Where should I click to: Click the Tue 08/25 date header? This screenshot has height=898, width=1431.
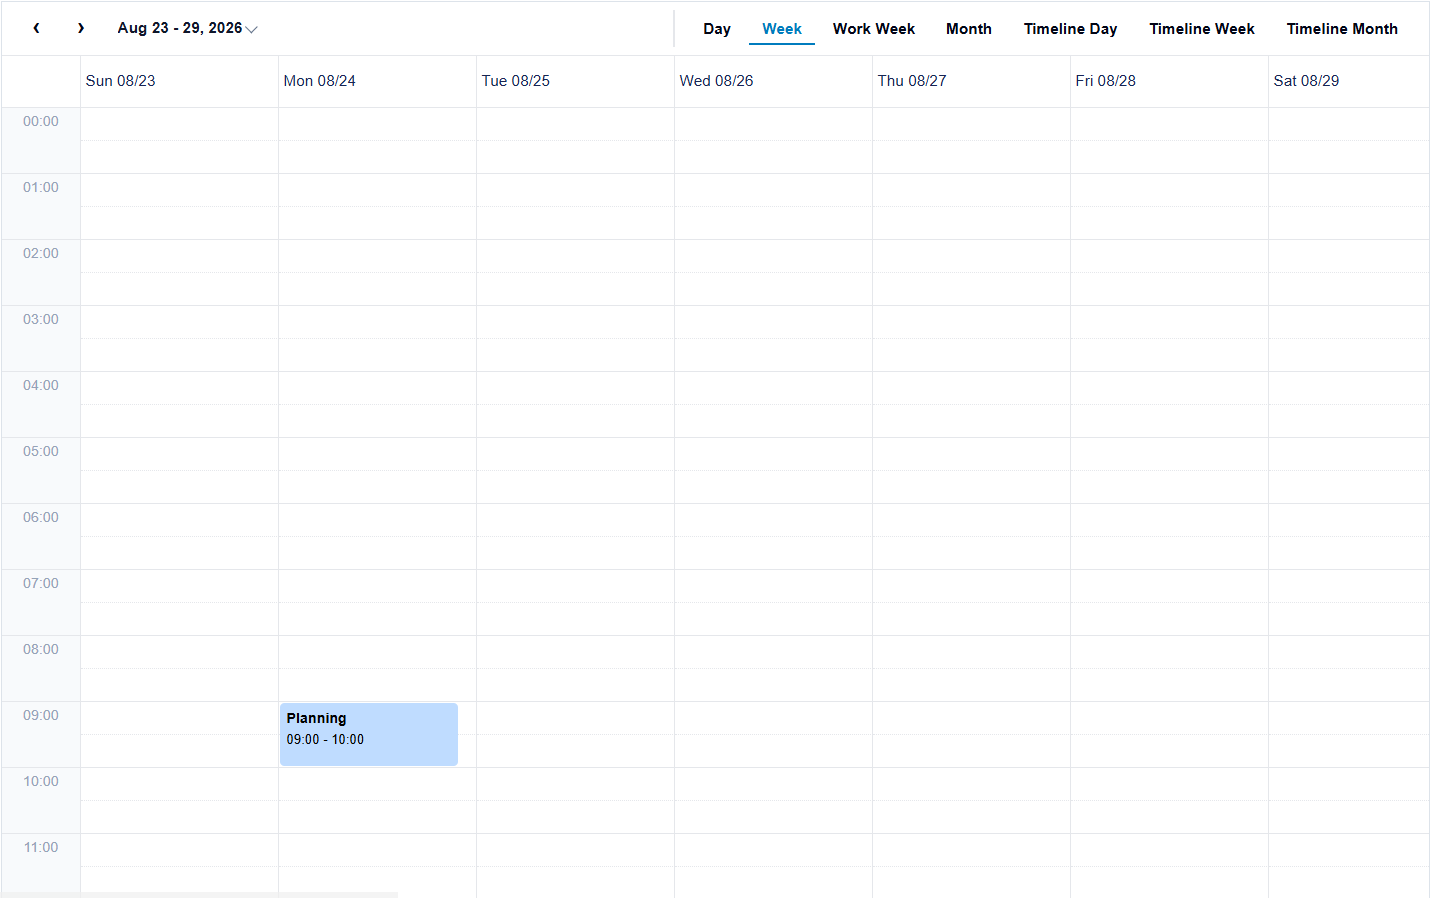[516, 81]
